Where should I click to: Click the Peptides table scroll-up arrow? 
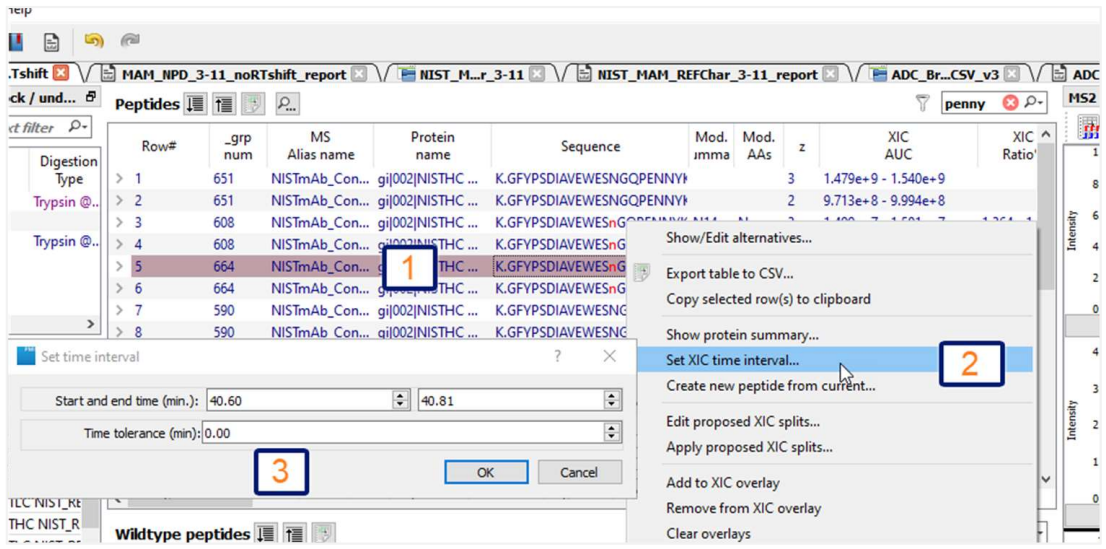1045,133
